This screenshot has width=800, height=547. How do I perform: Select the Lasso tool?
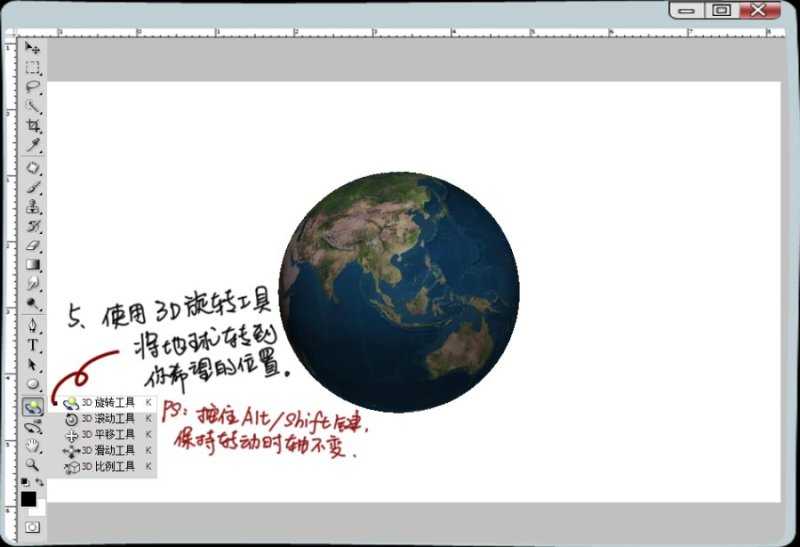(x=33, y=87)
